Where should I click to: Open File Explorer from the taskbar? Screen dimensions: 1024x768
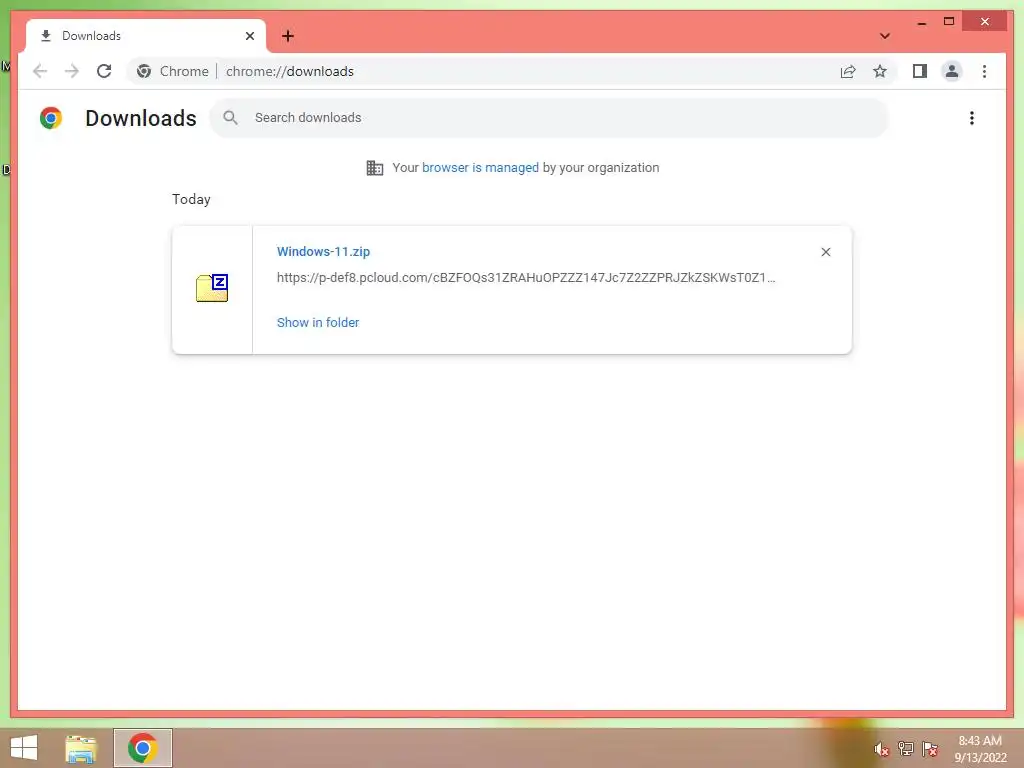tap(81, 748)
